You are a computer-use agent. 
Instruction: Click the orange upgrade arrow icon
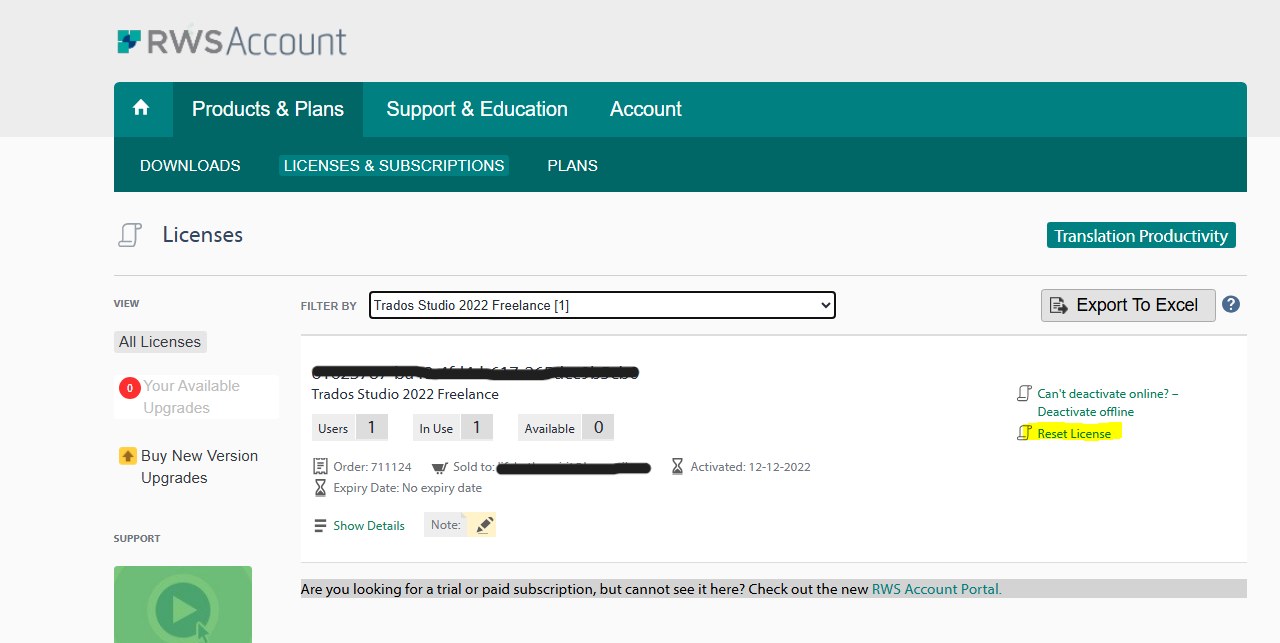click(x=128, y=455)
